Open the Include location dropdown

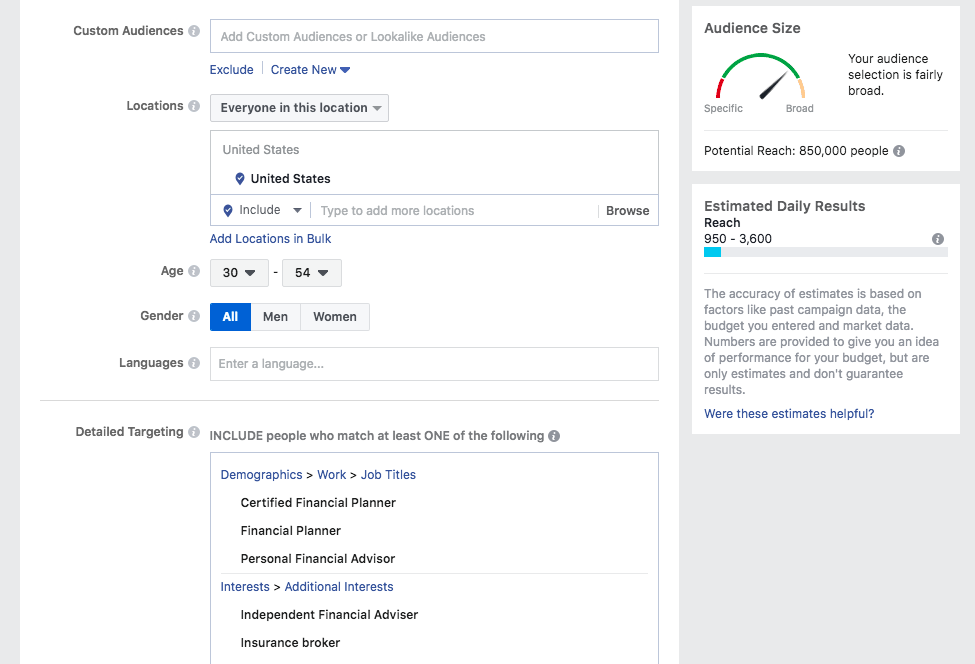point(262,211)
